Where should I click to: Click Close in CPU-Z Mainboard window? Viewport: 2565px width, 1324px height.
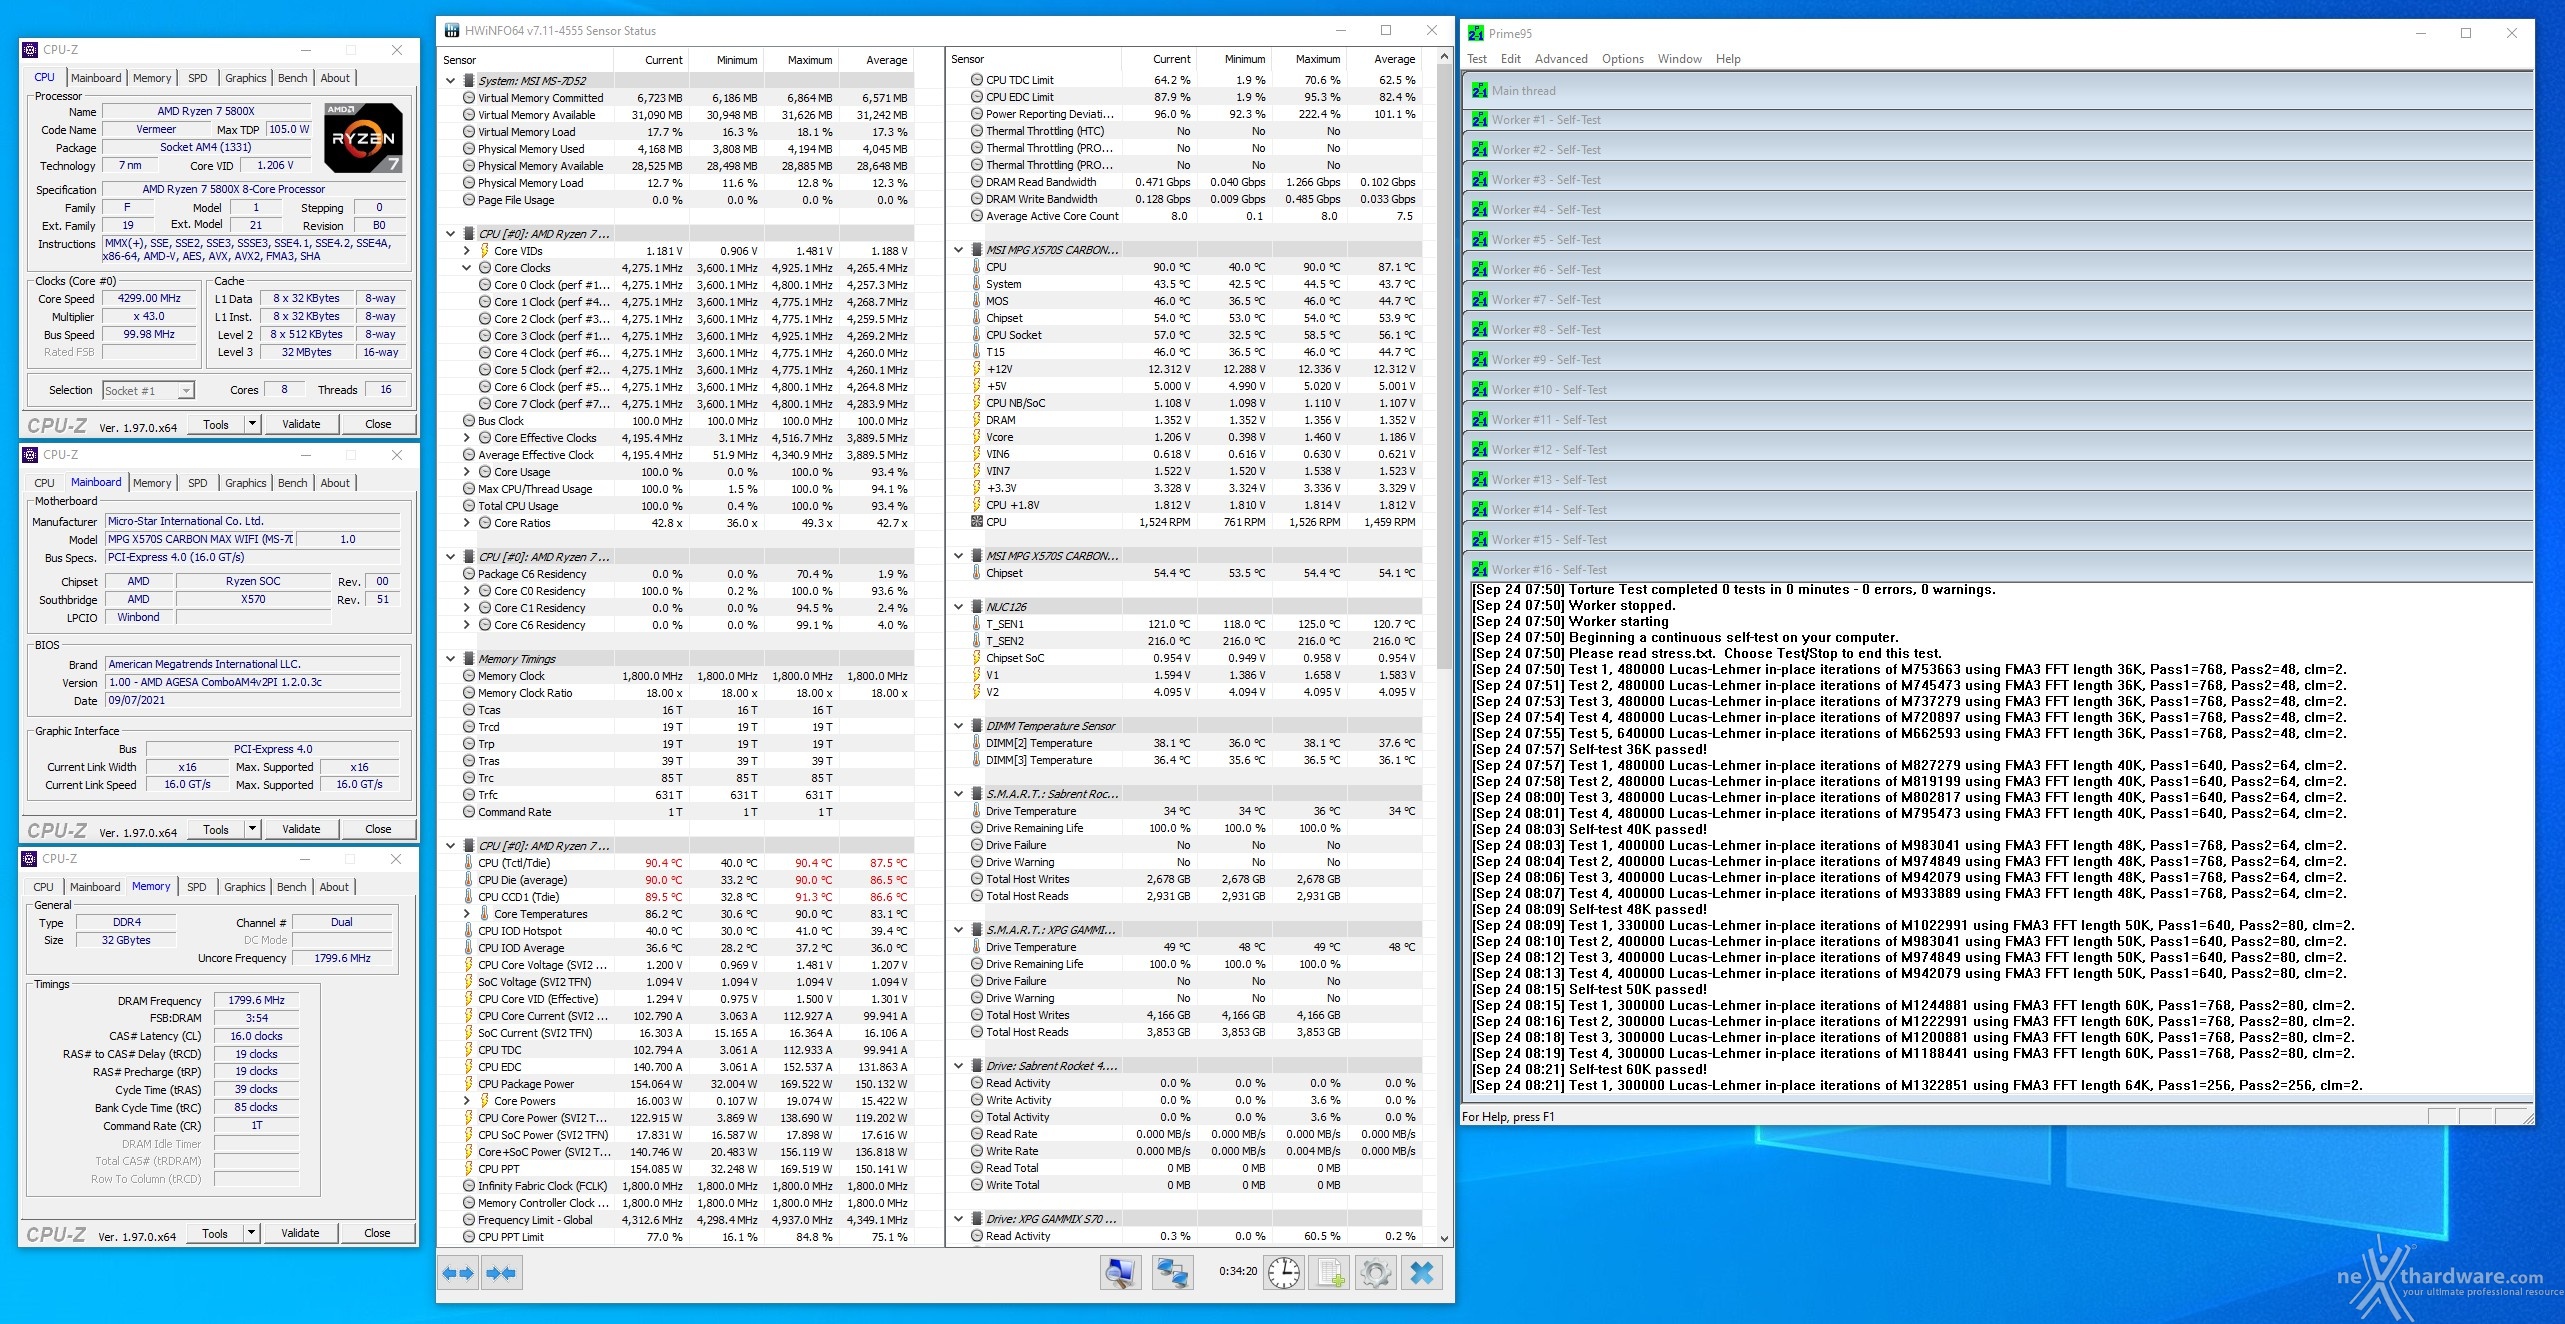[x=378, y=829]
